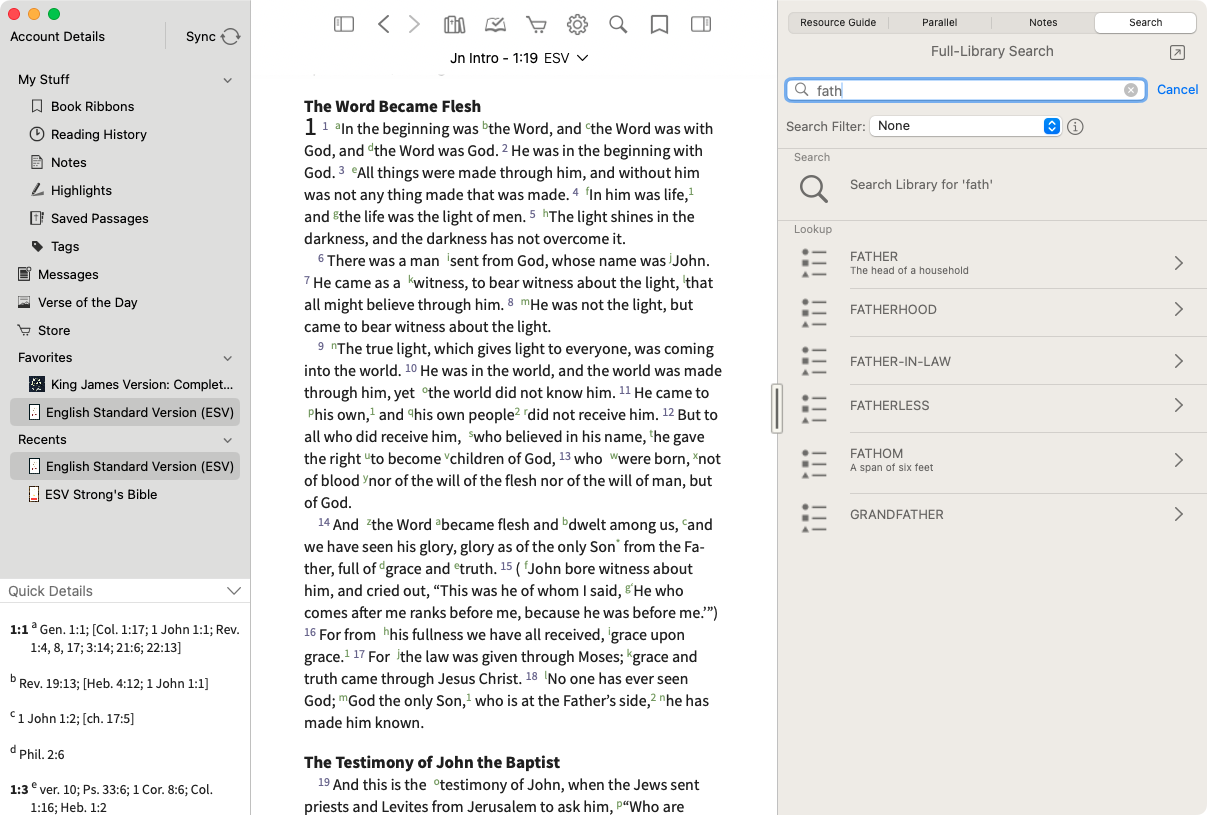This screenshot has width=1207, height=815.
Task: Switch to the Resource Guide tab
Action: coord(838,22)
